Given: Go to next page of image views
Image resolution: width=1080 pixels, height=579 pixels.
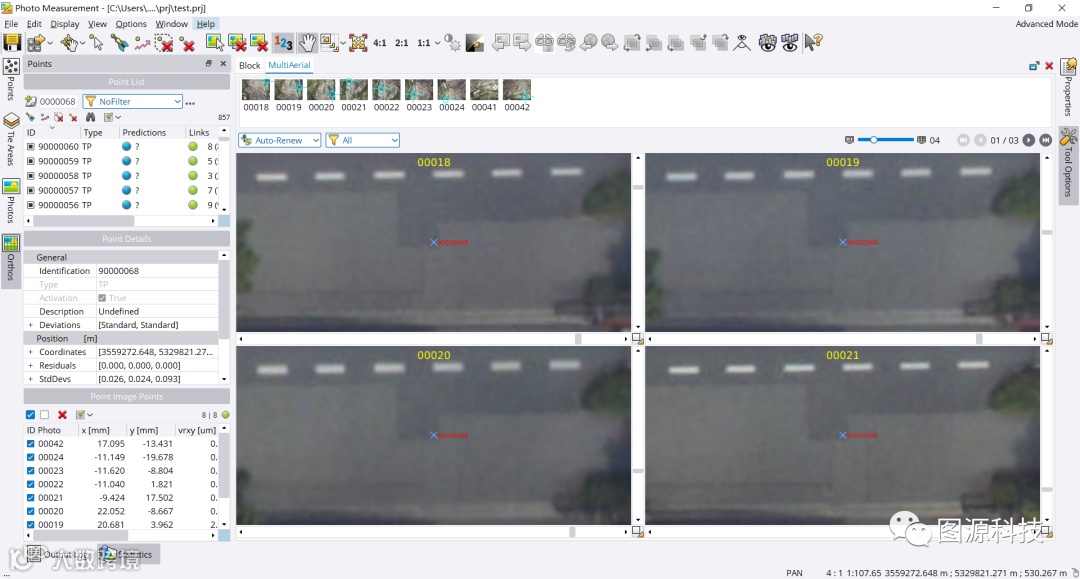Looking at the screenshot, I should coord(1028,140).
